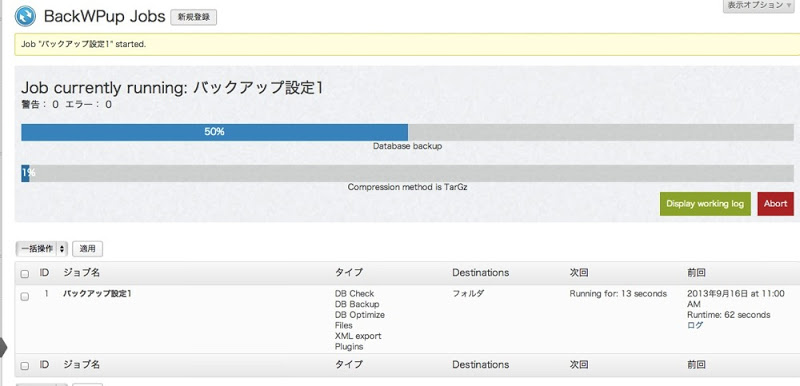Click the 'DB Optimize' type entry

pyautogui.click(x=360, y=315)
